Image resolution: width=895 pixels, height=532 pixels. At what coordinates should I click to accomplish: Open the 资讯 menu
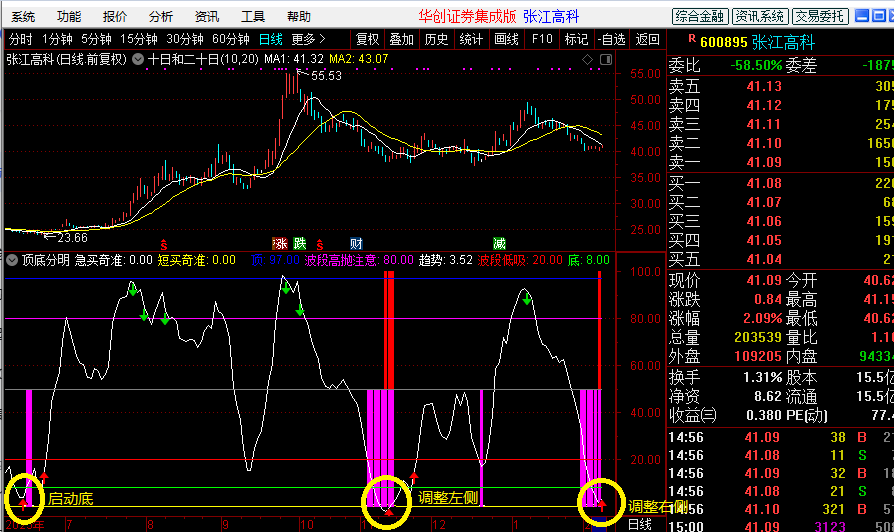(207, 17)
